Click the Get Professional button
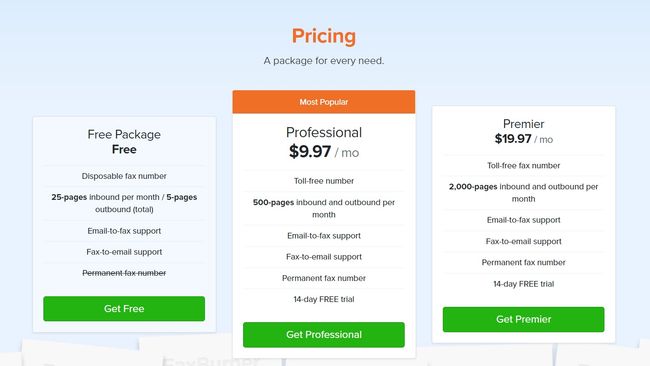The image size is (650, 366). pos(324,334)
